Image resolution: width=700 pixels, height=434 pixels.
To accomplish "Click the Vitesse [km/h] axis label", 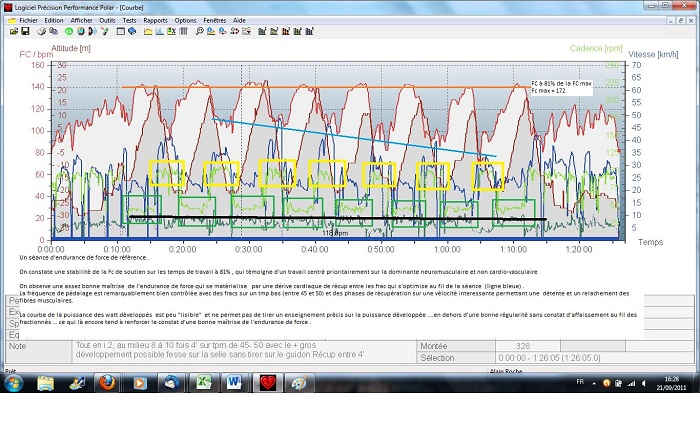I will [653, 54].
